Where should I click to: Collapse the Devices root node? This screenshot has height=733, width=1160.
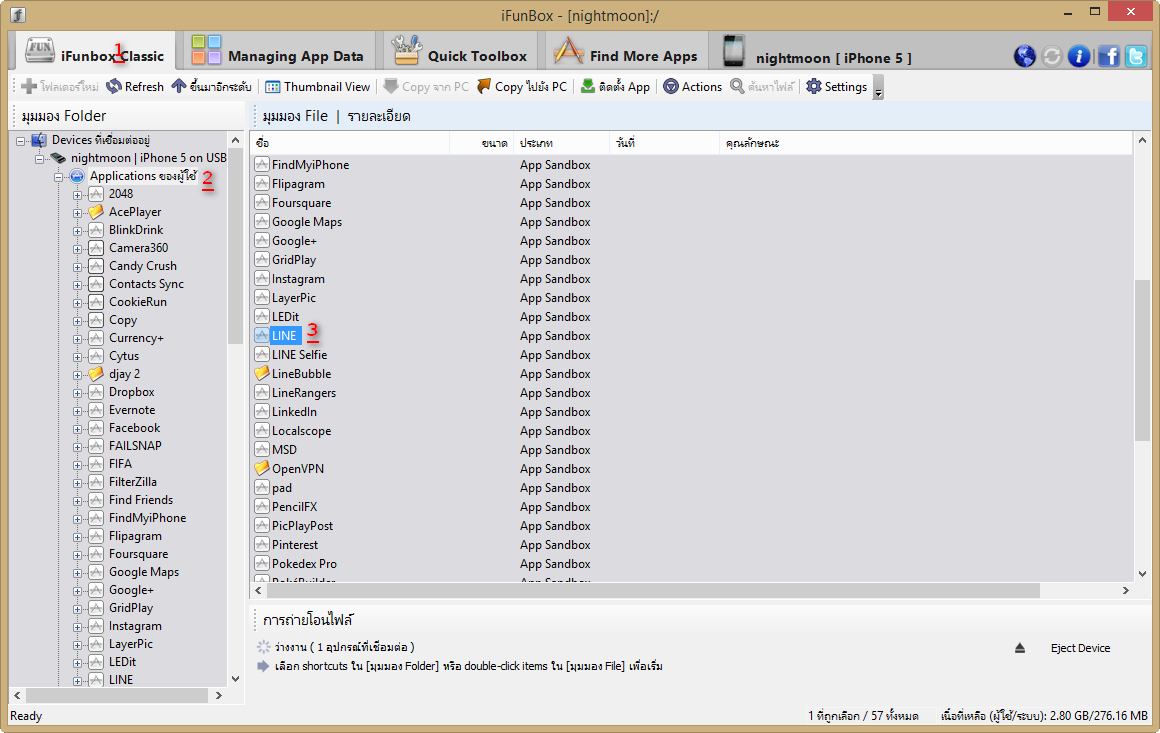[21, 141]
